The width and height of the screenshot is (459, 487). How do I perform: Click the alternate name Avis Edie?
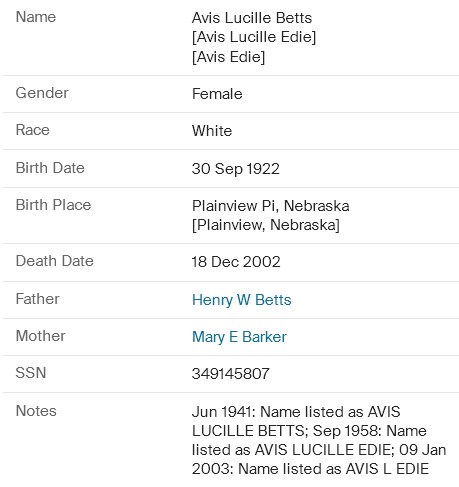click(228, 57)
